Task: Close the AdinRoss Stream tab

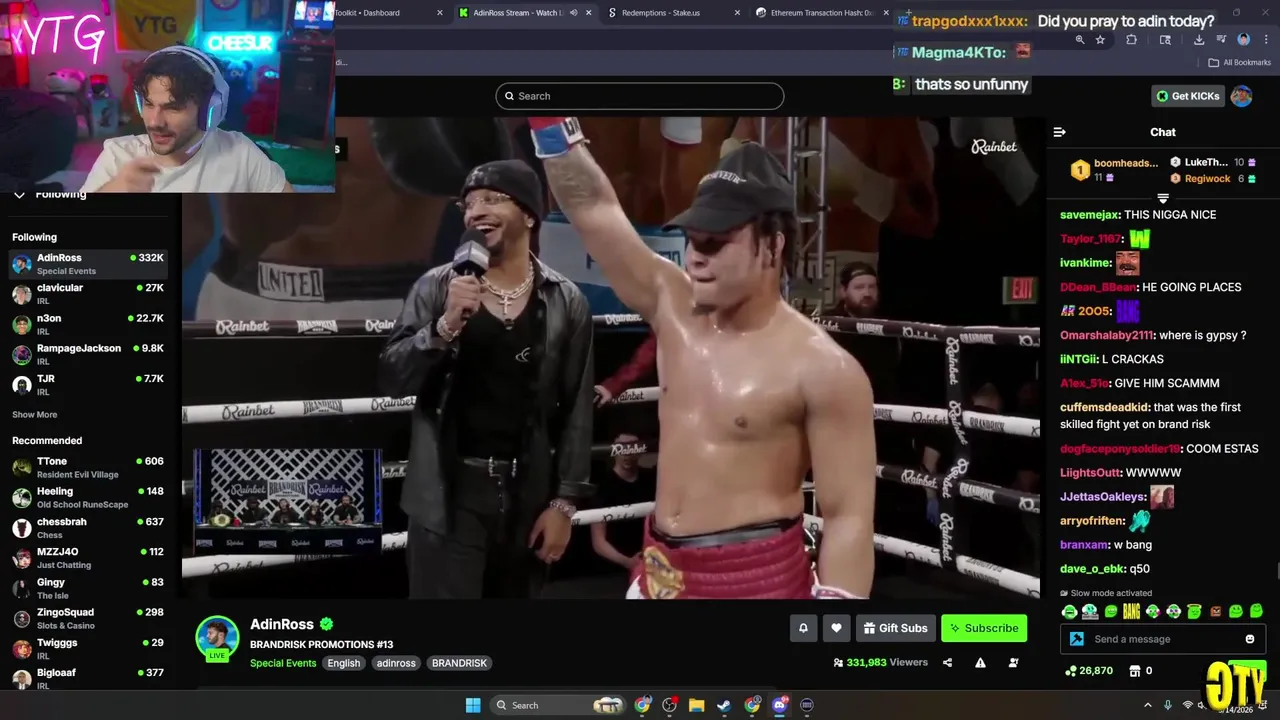Action: pyautogui.click(x=588, y=13)
